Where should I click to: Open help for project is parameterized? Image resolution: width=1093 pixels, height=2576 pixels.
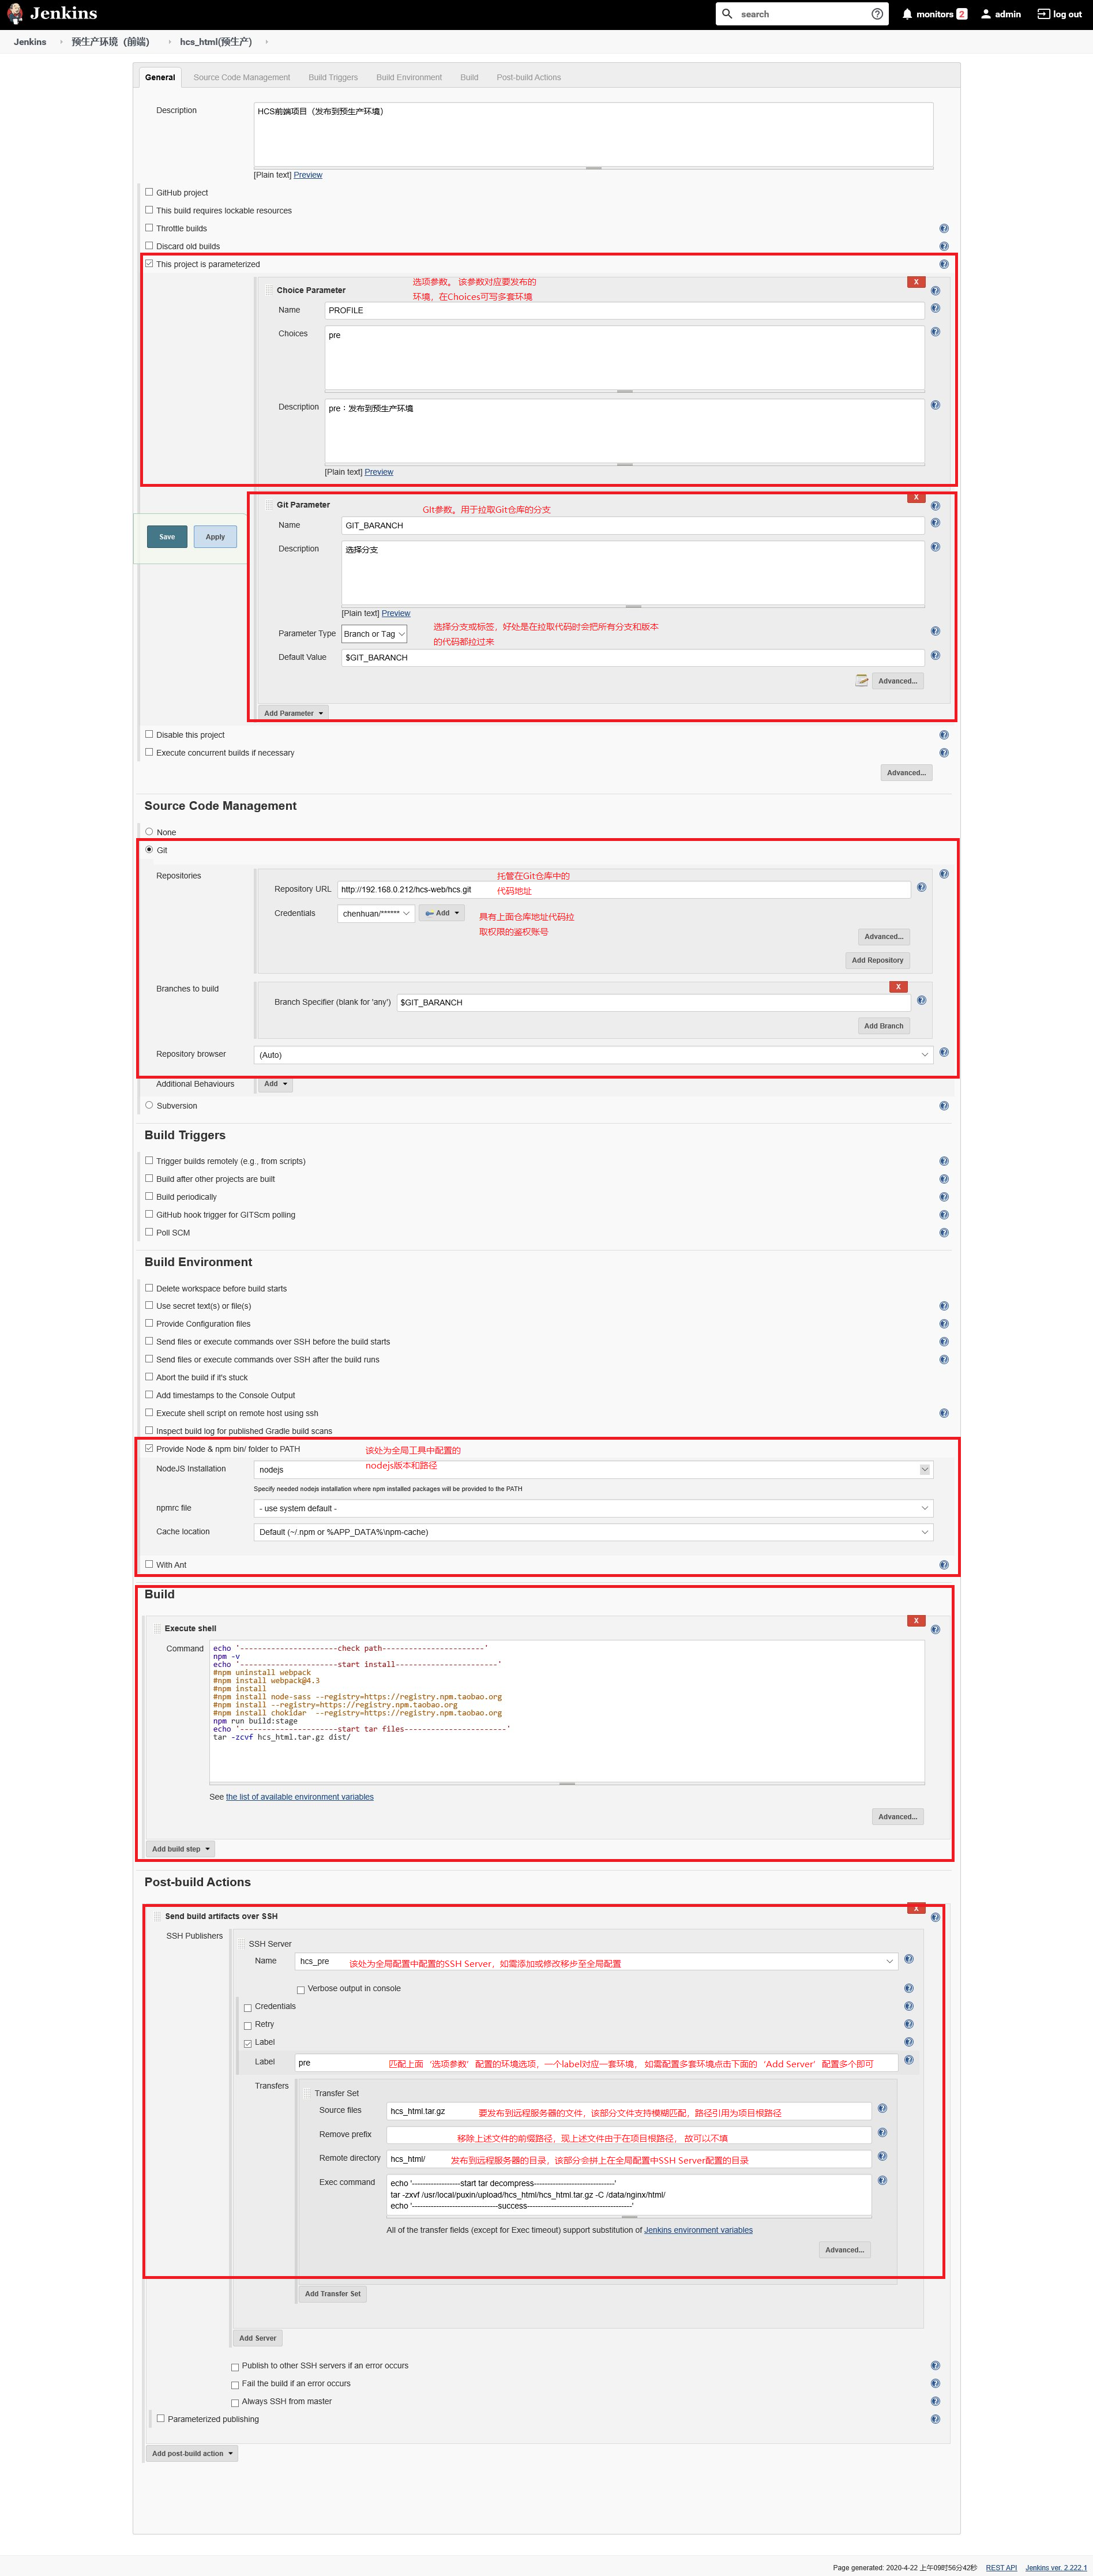coord(943,265)
